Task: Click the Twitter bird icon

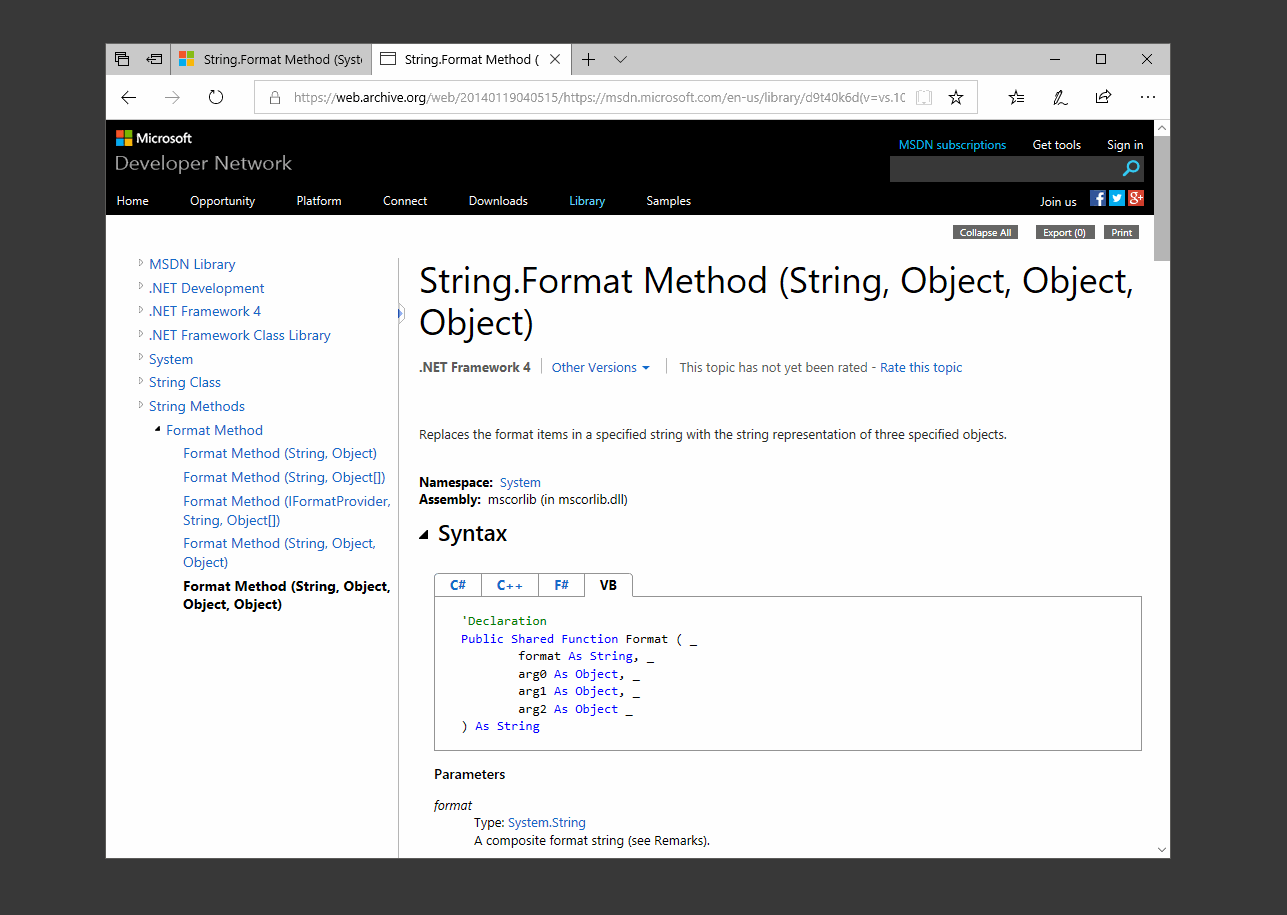Action: (x=1116, y=198)
